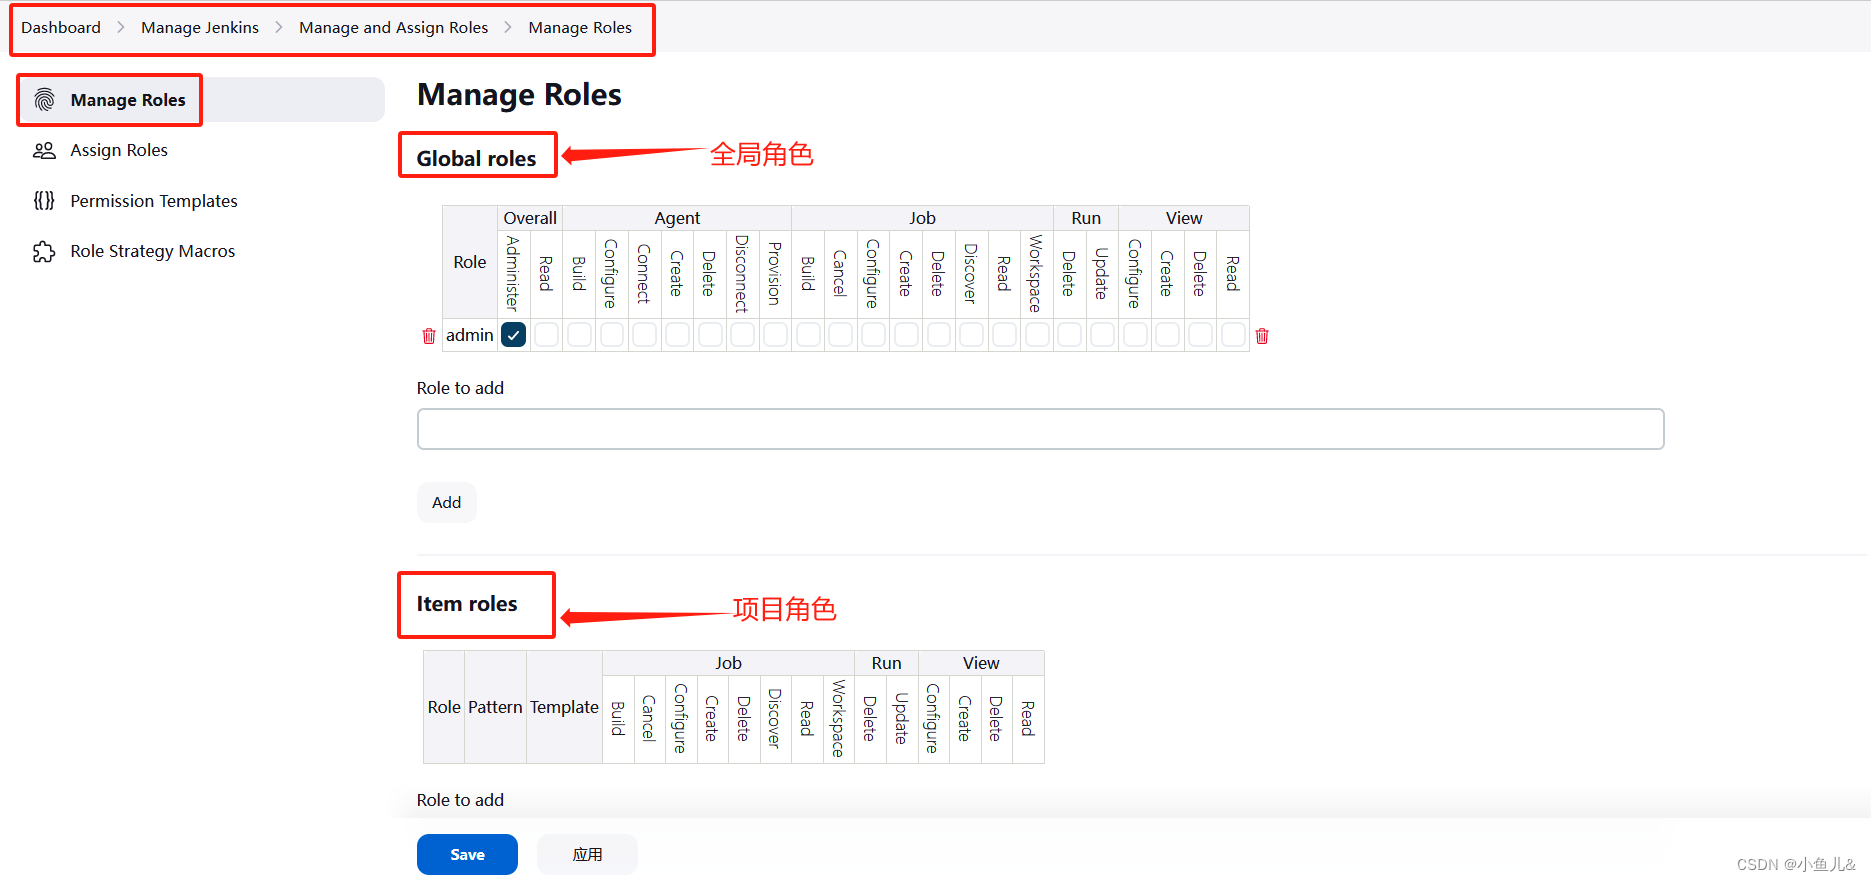
Task: Click the Permission Templates braces icon
Action: (x=44, y=201)
